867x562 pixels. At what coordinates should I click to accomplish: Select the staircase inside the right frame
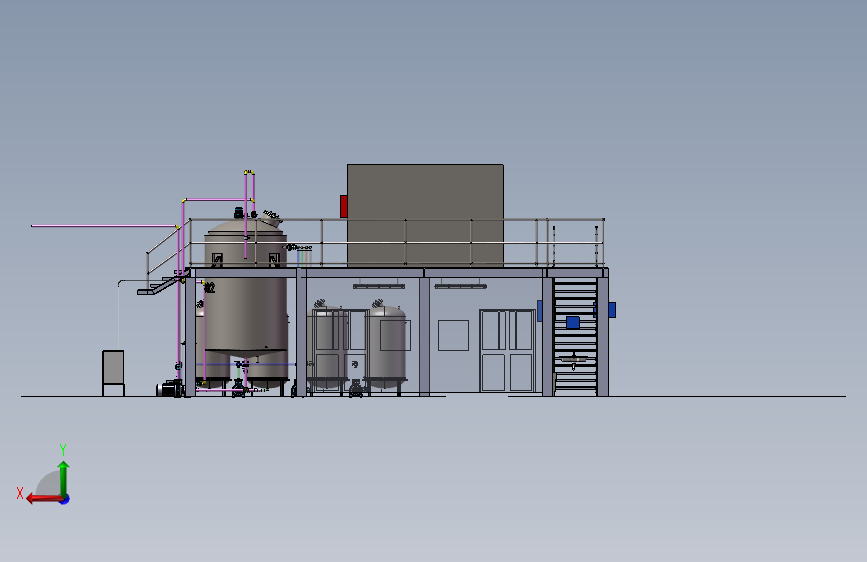coord(575,336)
